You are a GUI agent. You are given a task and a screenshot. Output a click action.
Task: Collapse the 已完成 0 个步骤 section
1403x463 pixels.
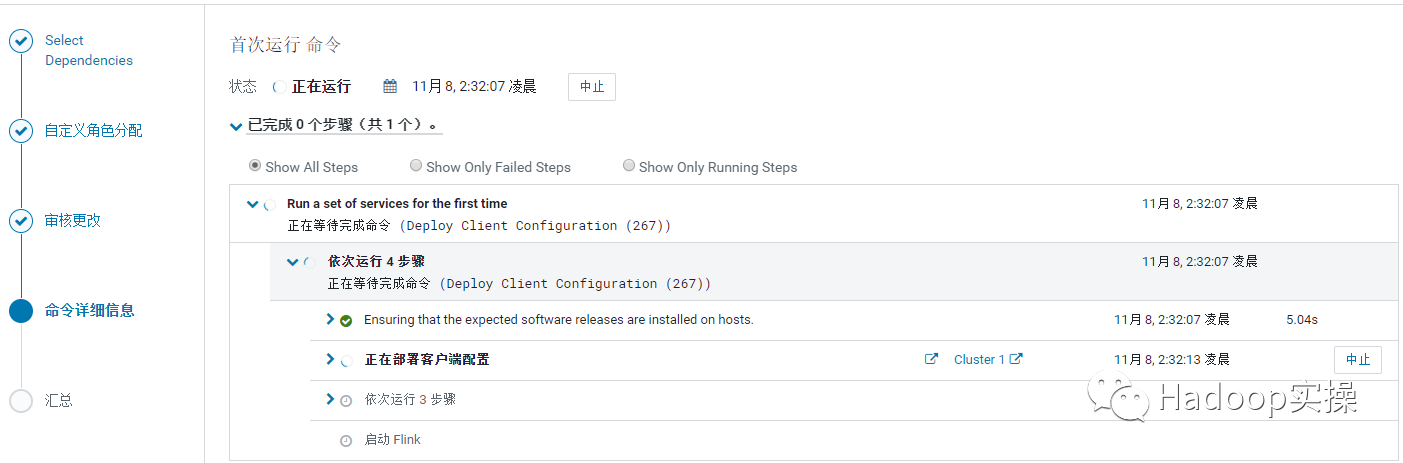coord(236,126)
